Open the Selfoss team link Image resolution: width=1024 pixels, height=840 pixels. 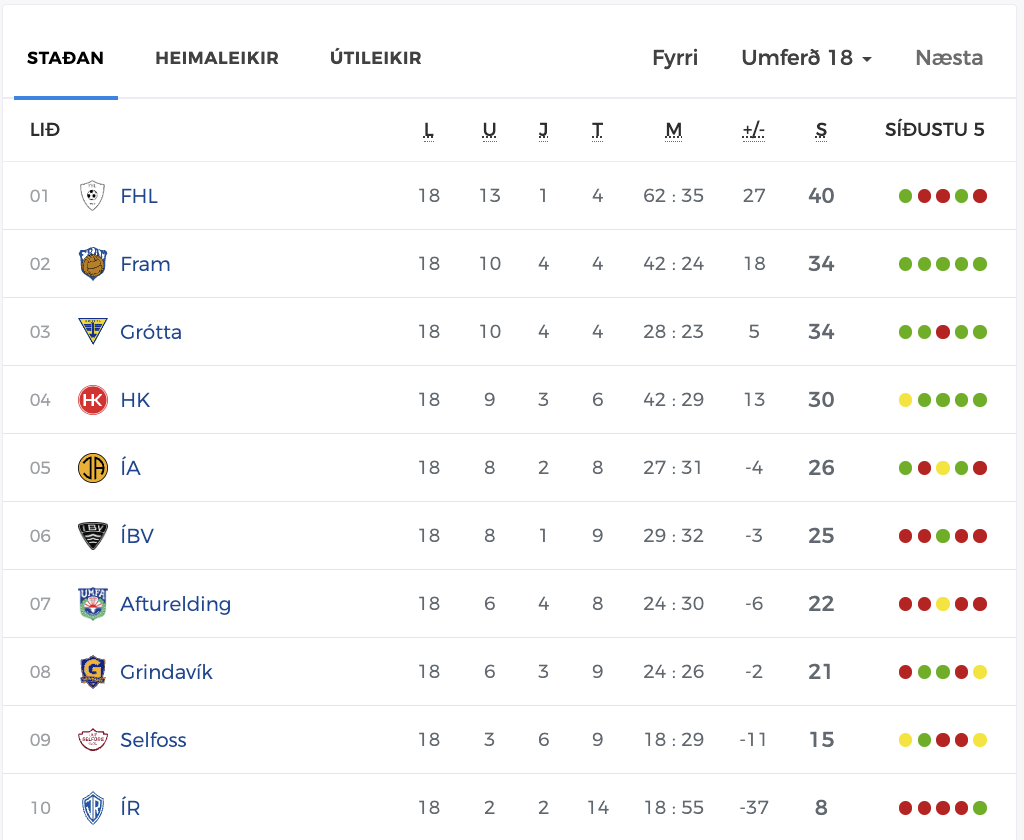153,740
